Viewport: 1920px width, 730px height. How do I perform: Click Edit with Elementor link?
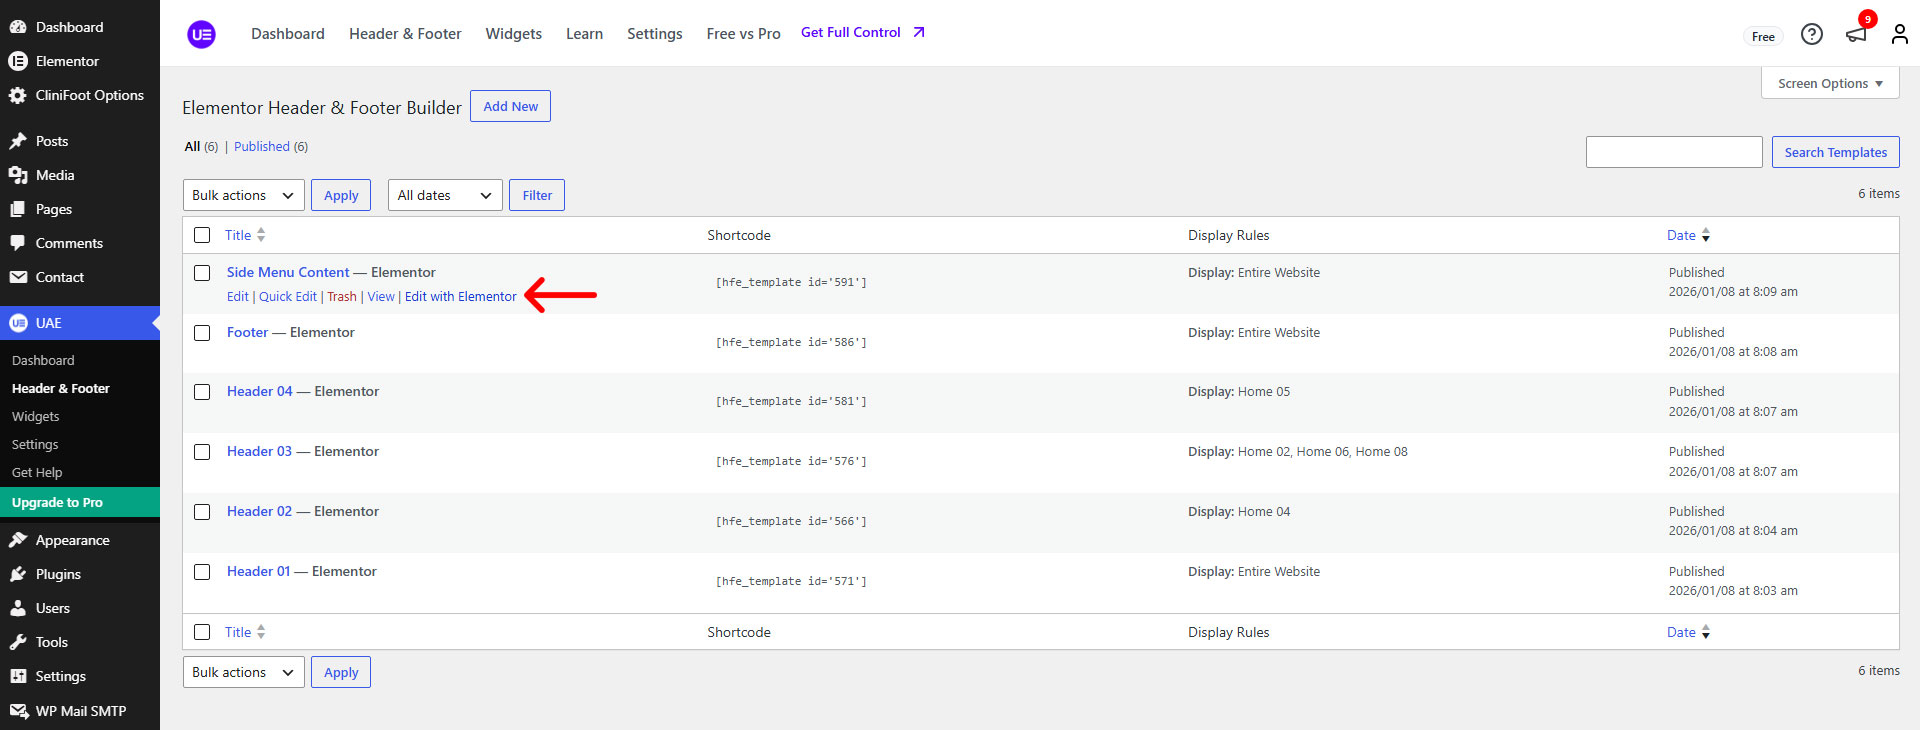click(x=461, y=297)
